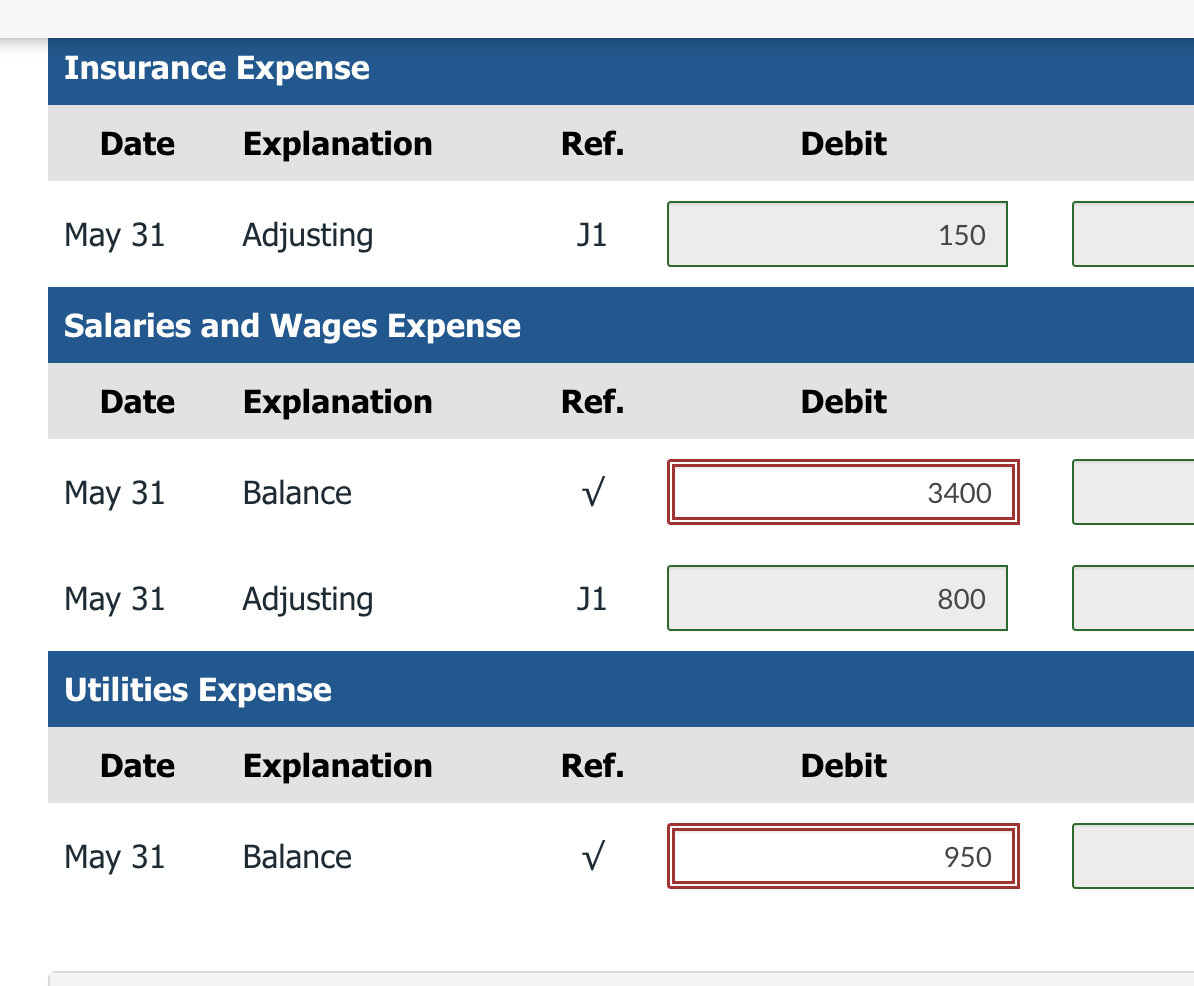
Task: Select the Salaries and Wages Expense header
Action: coord(292,325)
